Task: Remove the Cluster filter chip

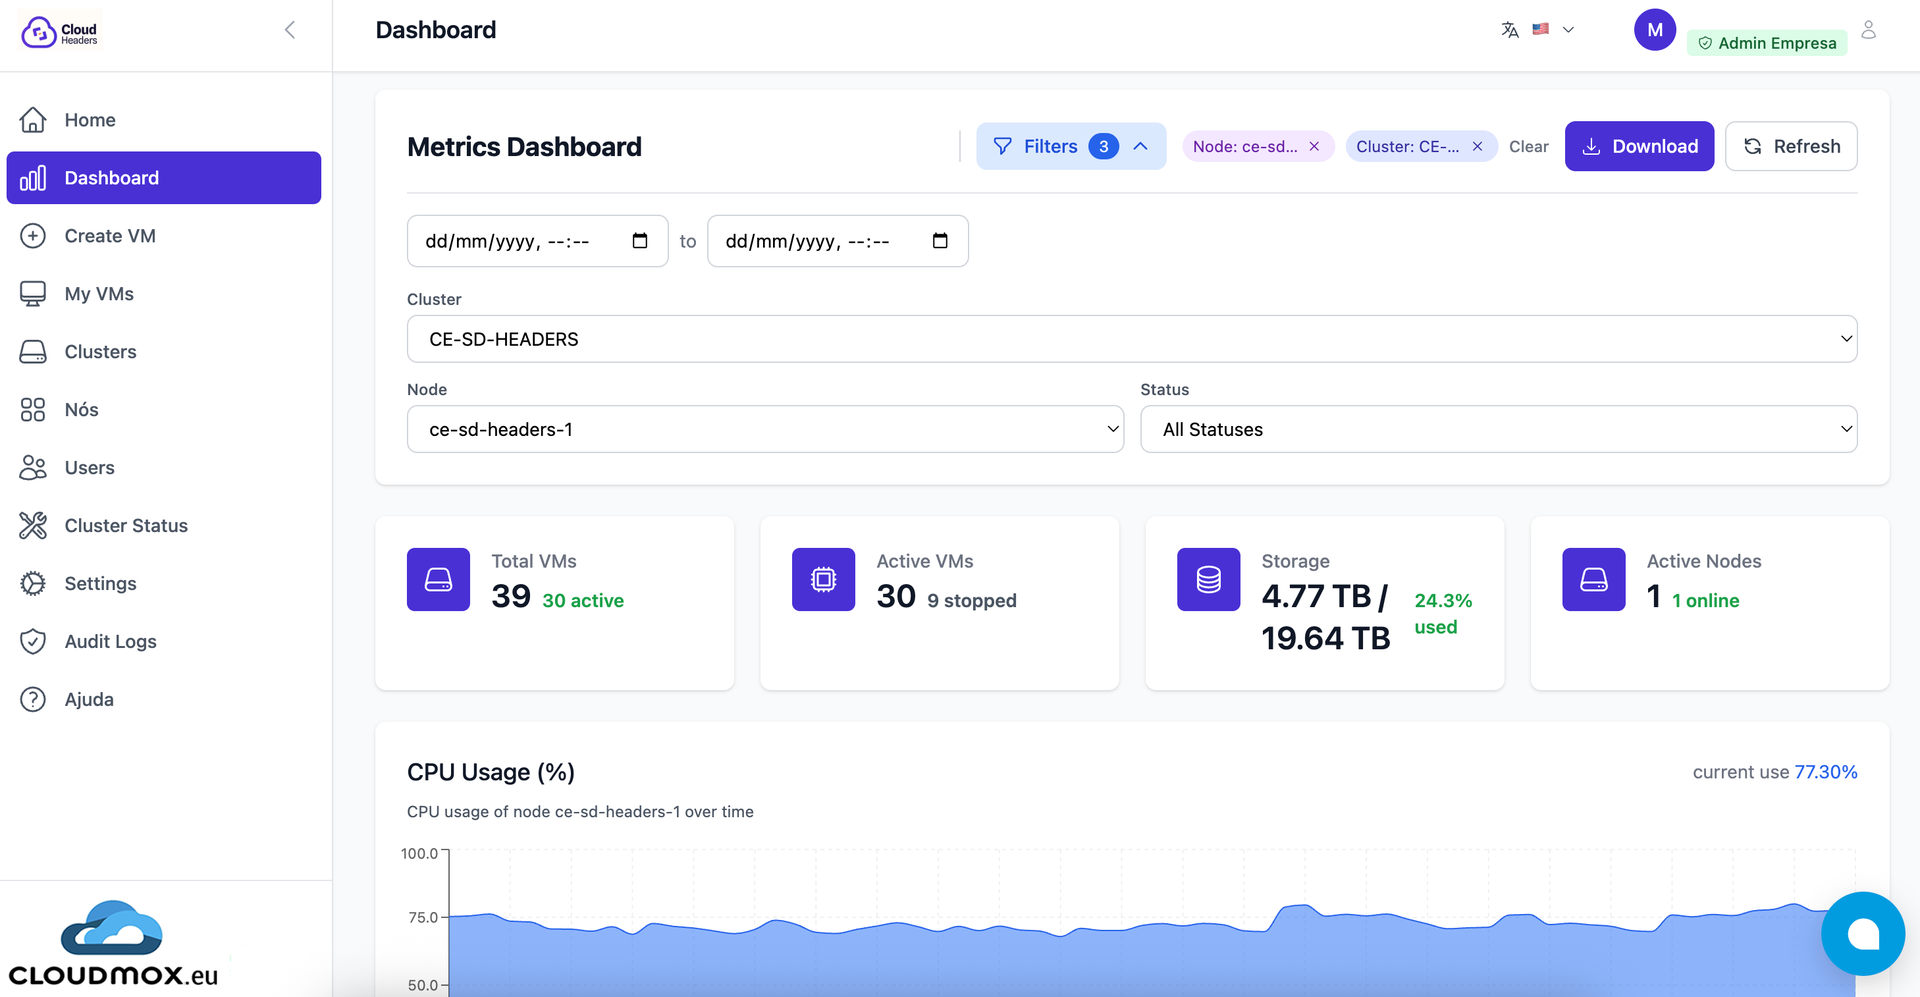Action: click(x=1477, y=147)
